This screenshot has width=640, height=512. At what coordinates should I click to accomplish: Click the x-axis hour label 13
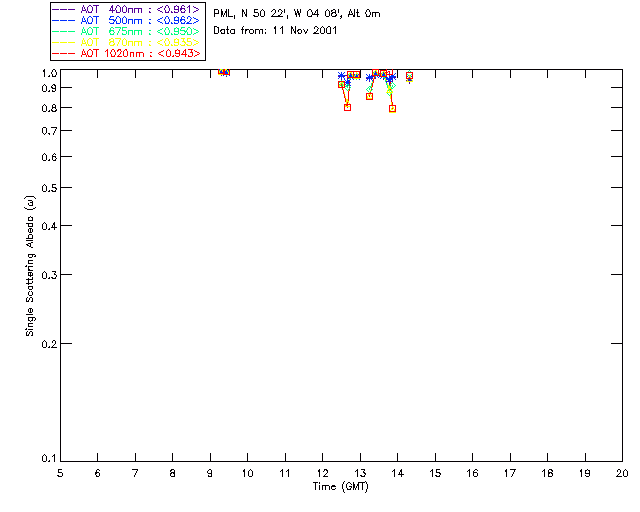pos(360,473)
